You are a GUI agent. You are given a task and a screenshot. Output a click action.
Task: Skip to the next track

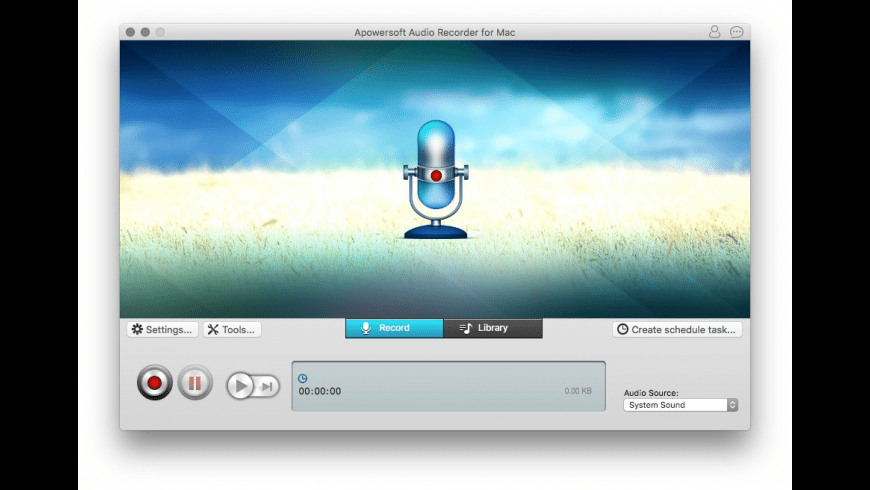[x=267, y=386]
